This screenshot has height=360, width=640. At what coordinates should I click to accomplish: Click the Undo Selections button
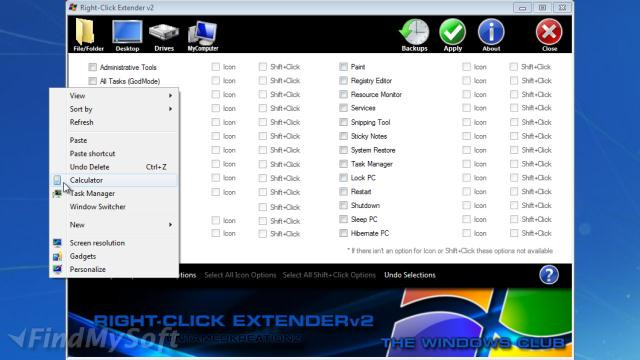(410, 275)
